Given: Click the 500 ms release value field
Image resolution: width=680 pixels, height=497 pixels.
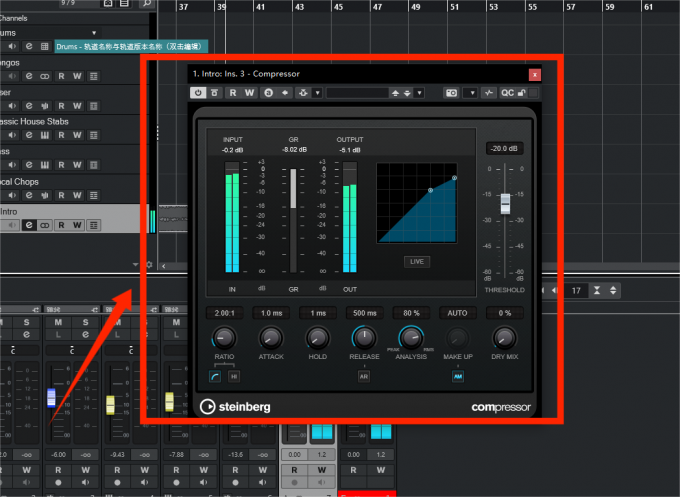Looking at the screenshot, I should click(x=365, y=313).
